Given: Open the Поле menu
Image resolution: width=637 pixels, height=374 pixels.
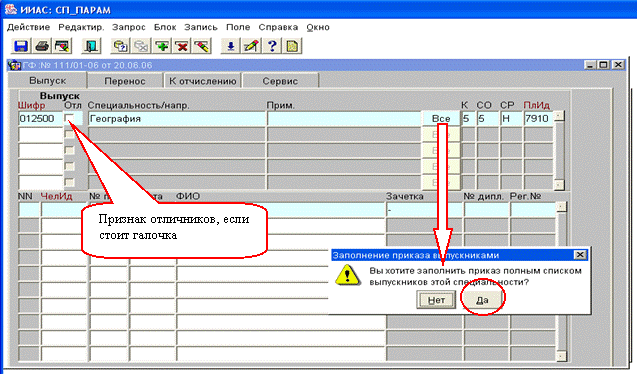Looking at the screenshot, I should 238,27.
